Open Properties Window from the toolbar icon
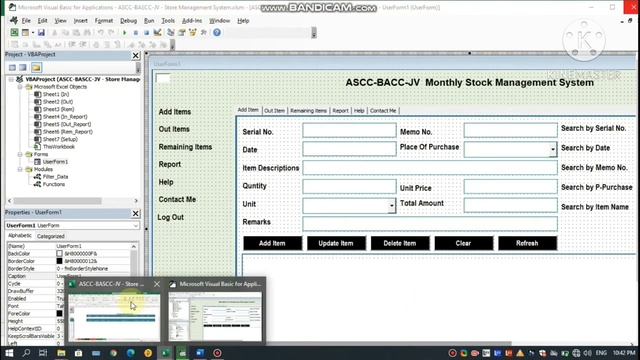Viewport: 640px width, 360px height. point(182,32)
